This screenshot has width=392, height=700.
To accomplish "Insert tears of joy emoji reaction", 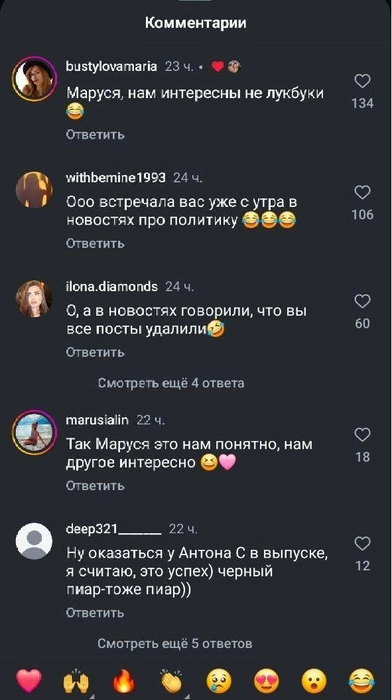I will point(361,682).
